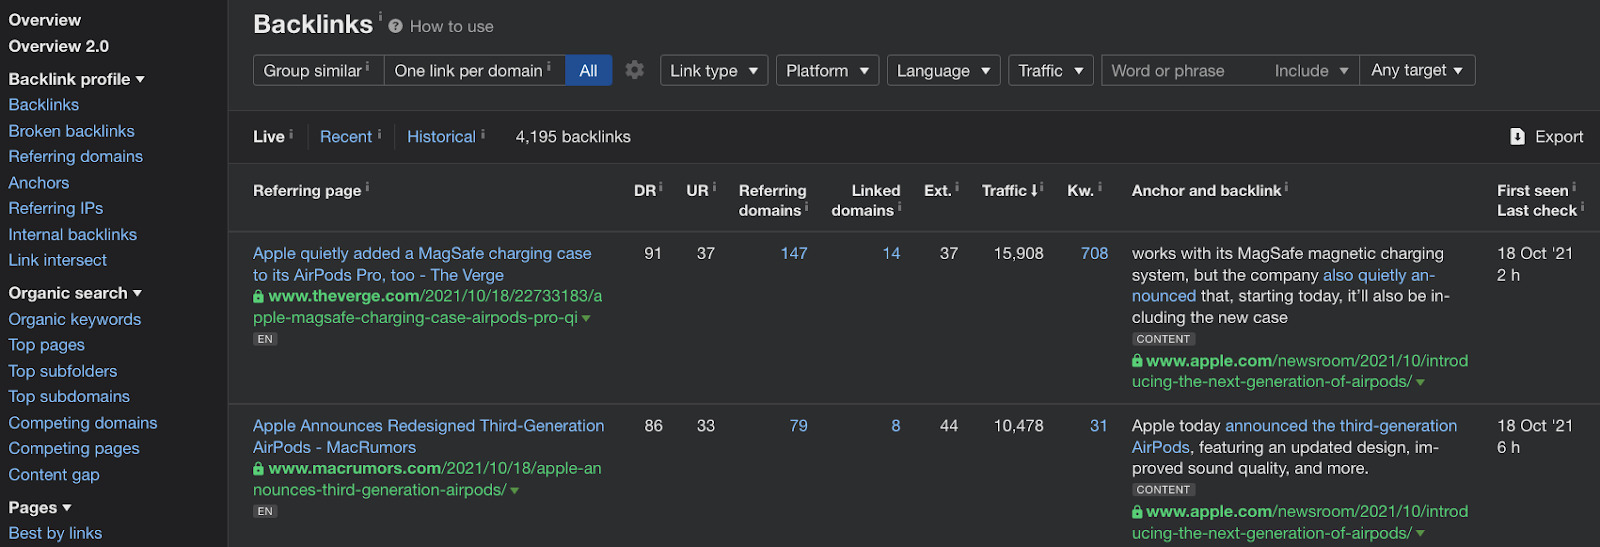Open the backlinks settings gear icon

click(635, 70)
